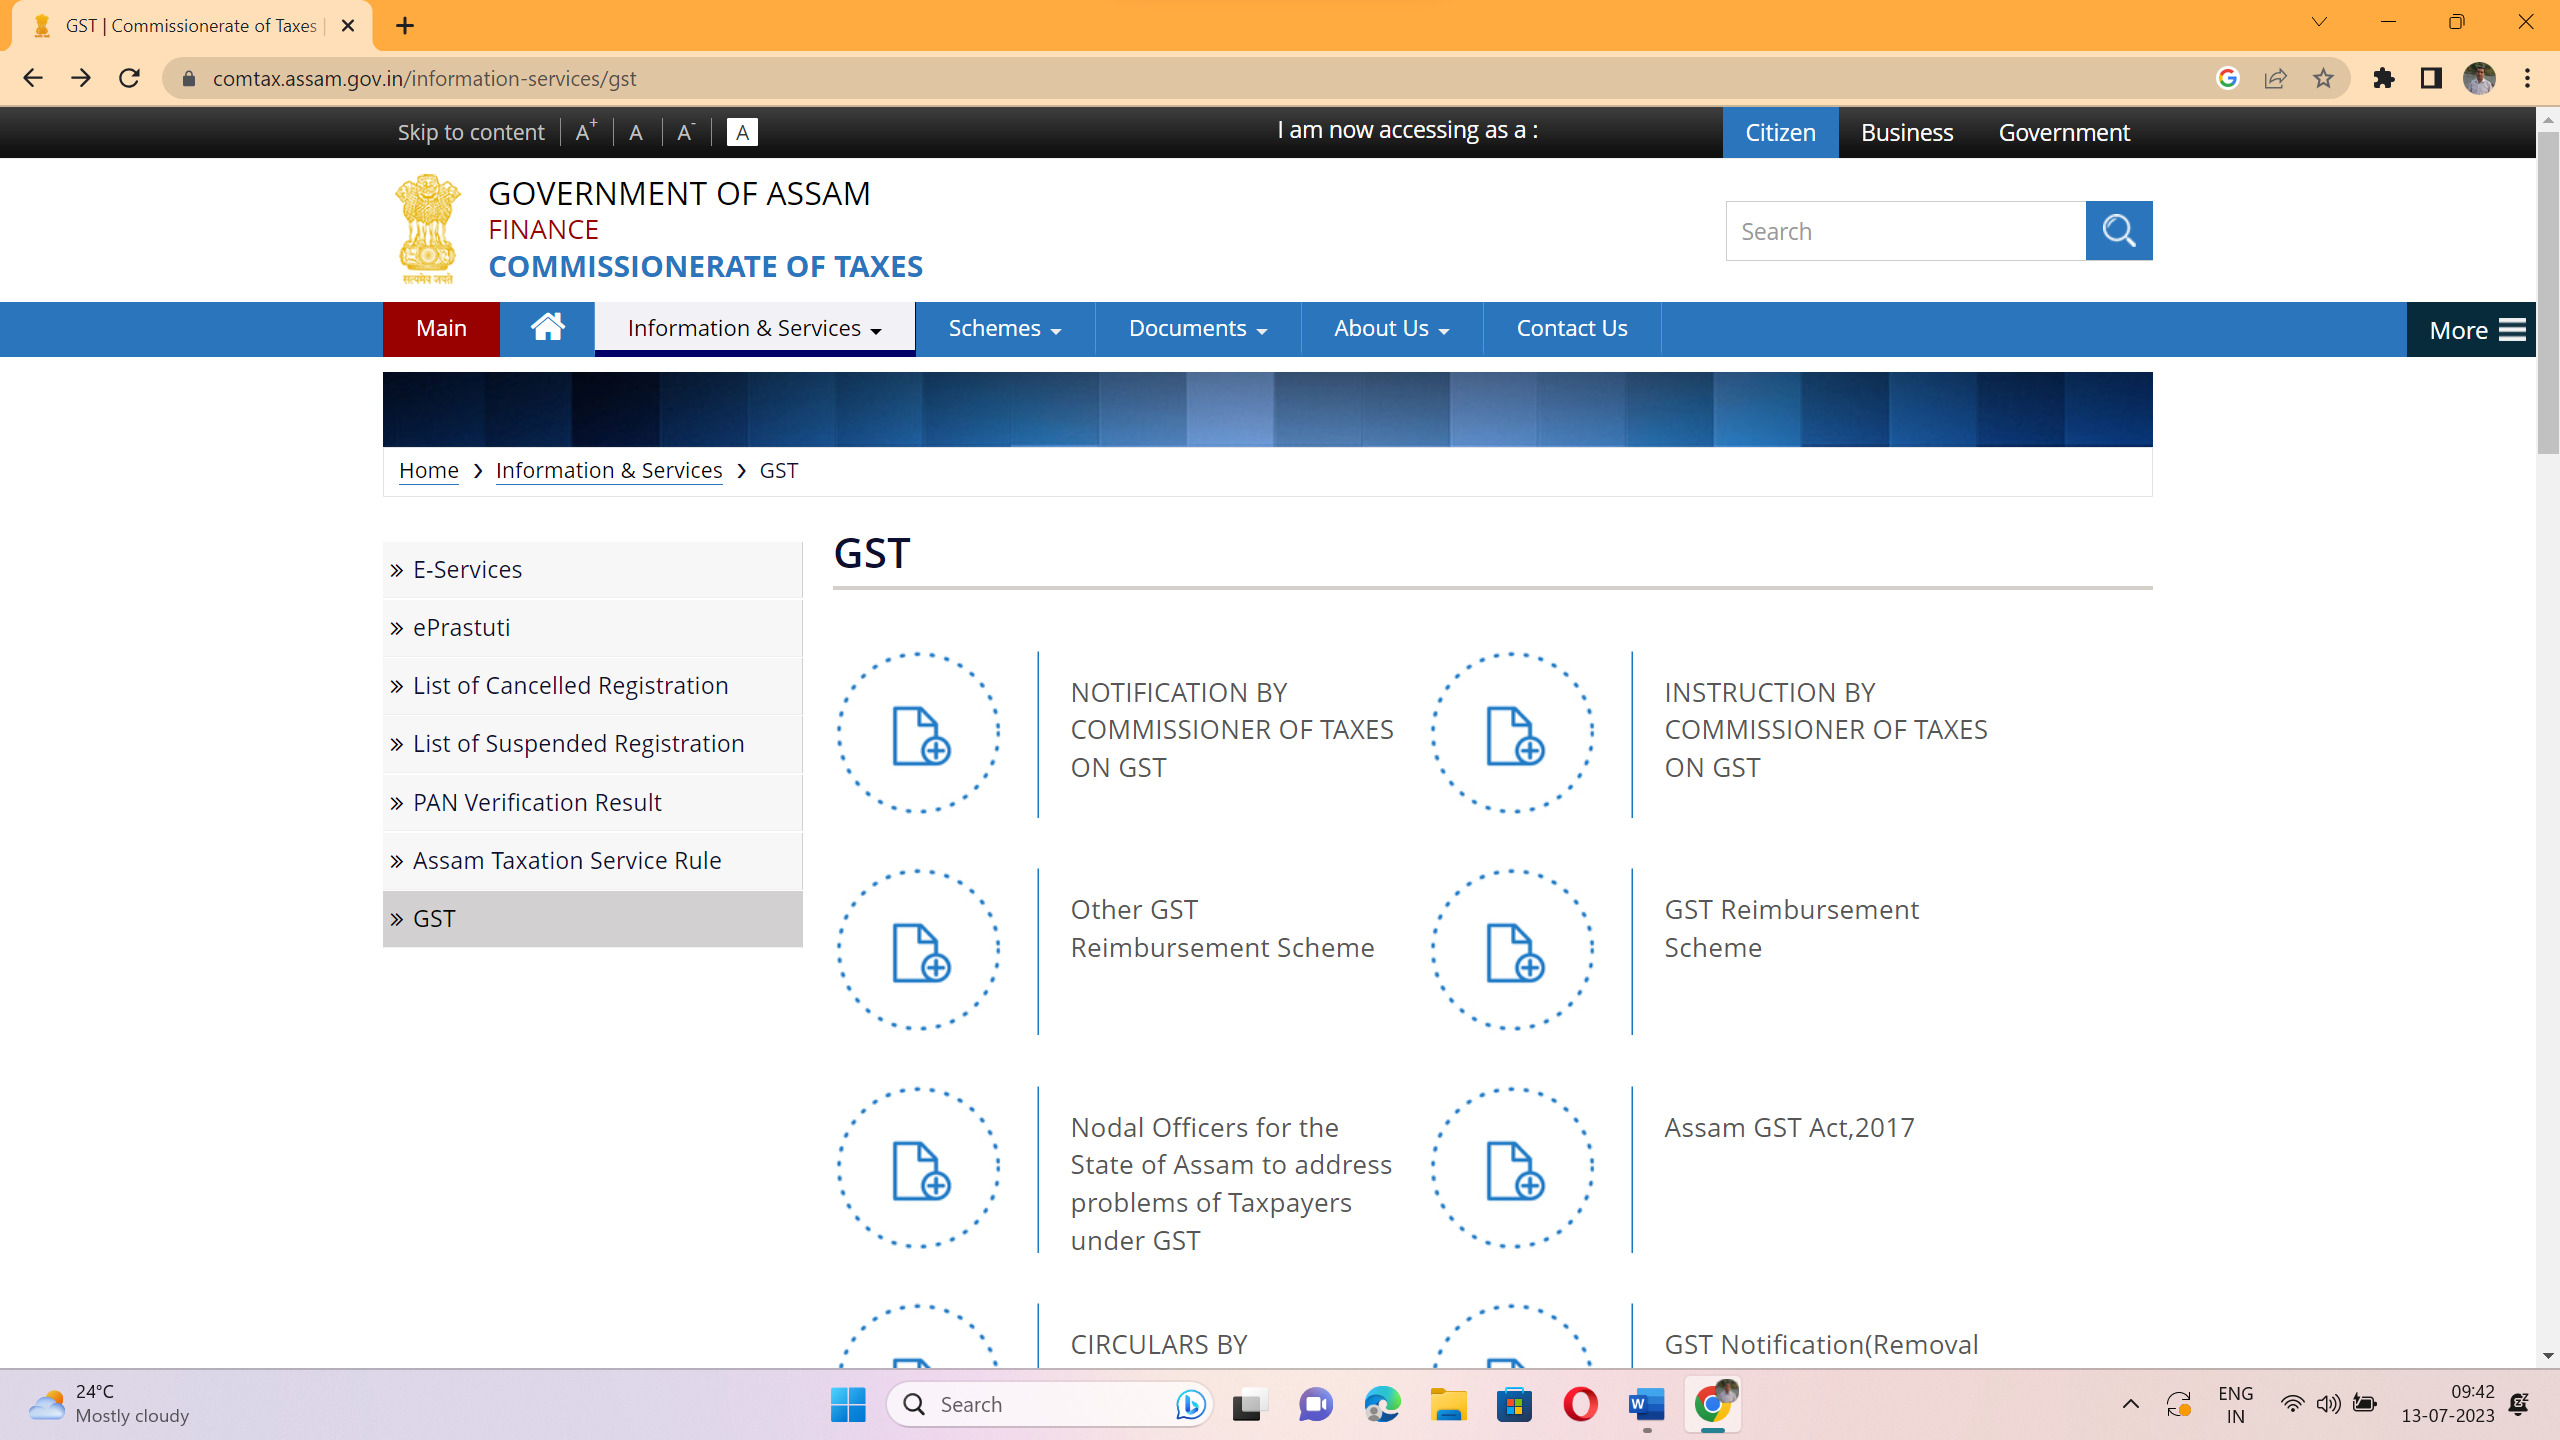
Task: Click the share page icon in address bar
Action: pyautogui.click(x=2275, y=78)
